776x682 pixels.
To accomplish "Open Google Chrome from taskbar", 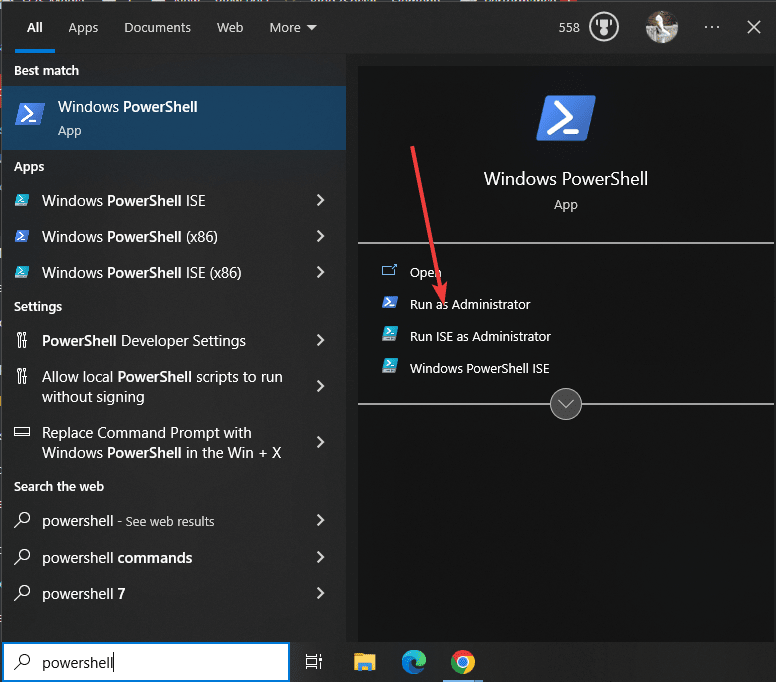I will 462,661.
